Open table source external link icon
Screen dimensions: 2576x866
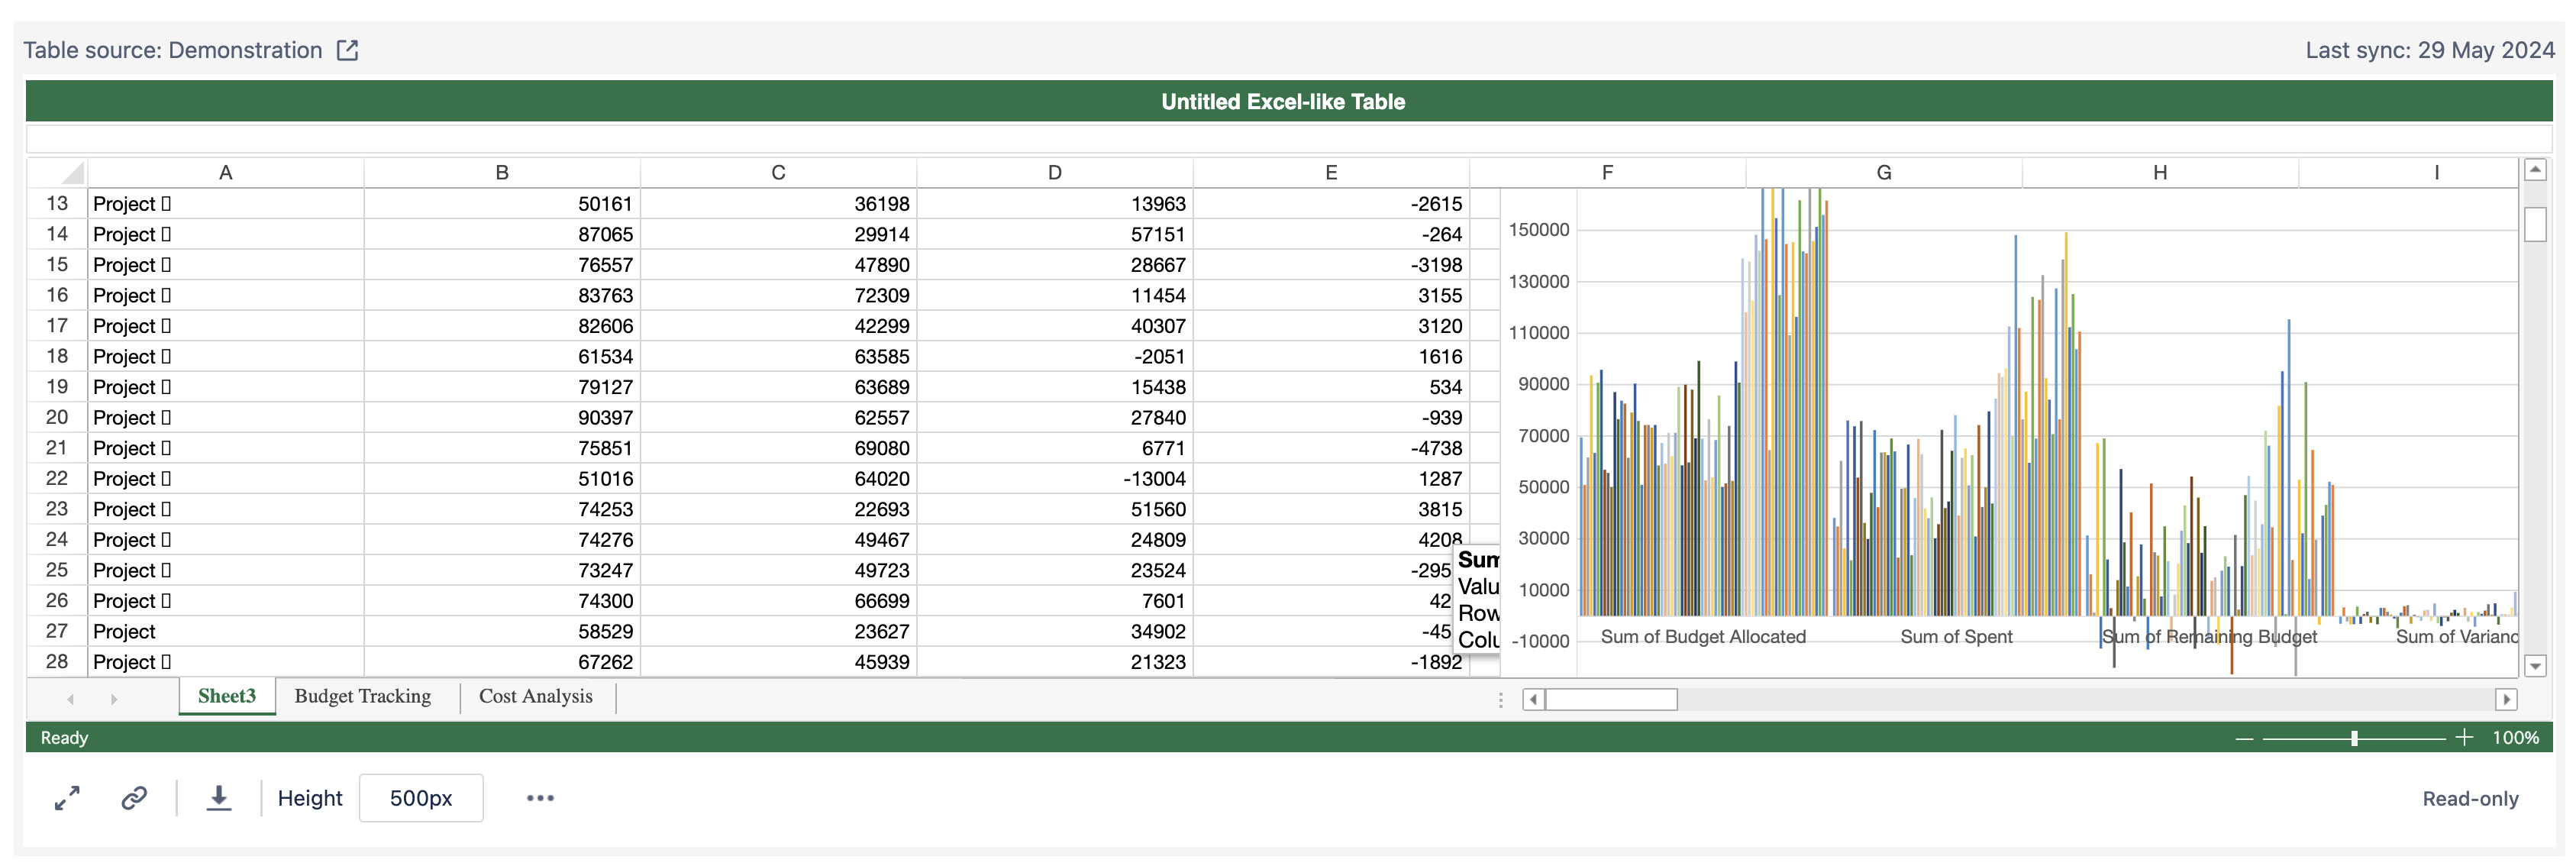point(347,50)
